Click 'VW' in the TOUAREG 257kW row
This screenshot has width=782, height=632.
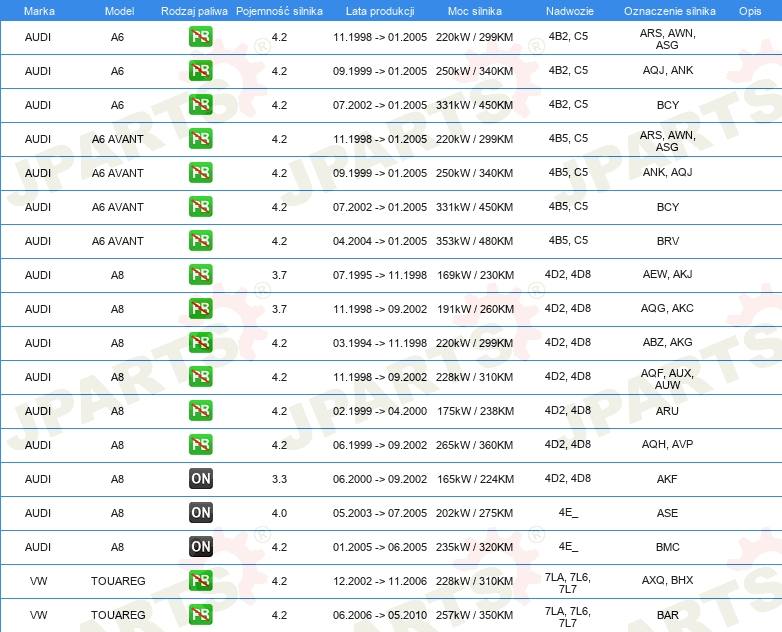pyautogui.click(x=38, y=615)
